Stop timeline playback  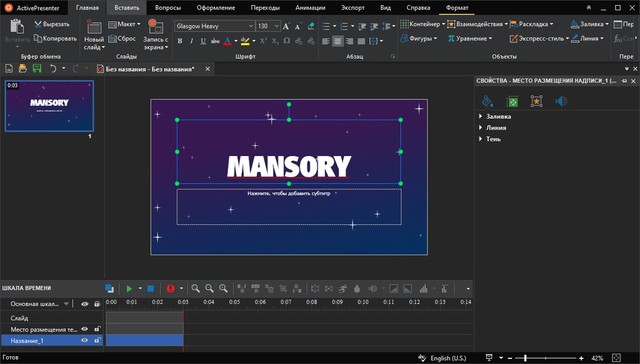pyautogui.click(x=151, y=289)
